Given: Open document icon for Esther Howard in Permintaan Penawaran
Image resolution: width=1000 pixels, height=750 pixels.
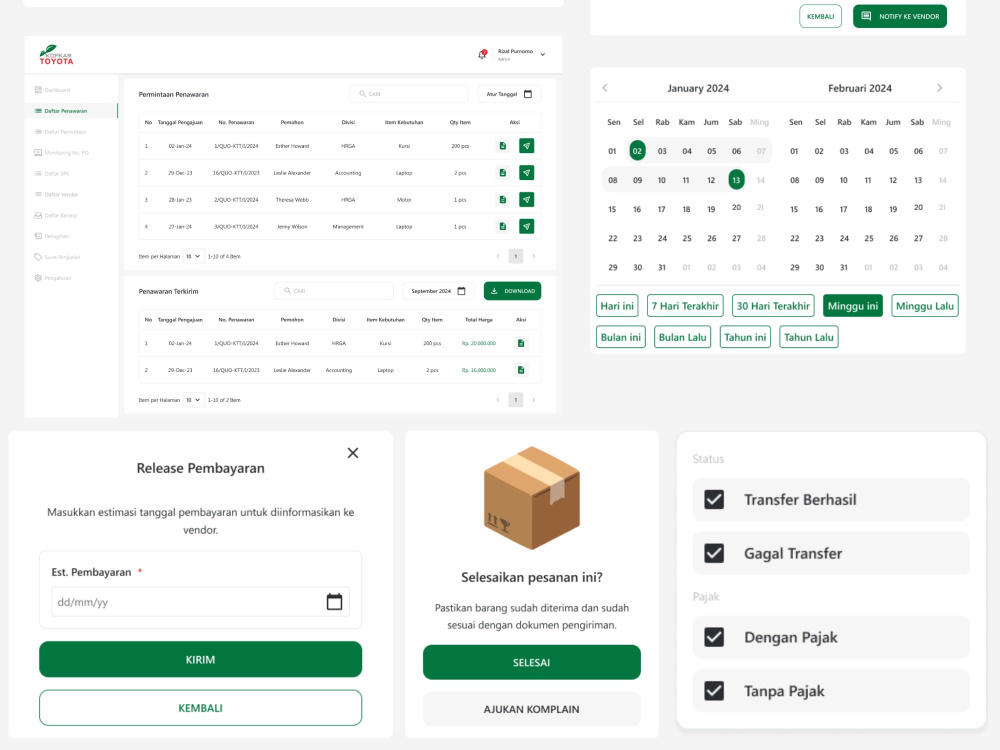Looking at the screenshot, I should (x=503, y=146).
